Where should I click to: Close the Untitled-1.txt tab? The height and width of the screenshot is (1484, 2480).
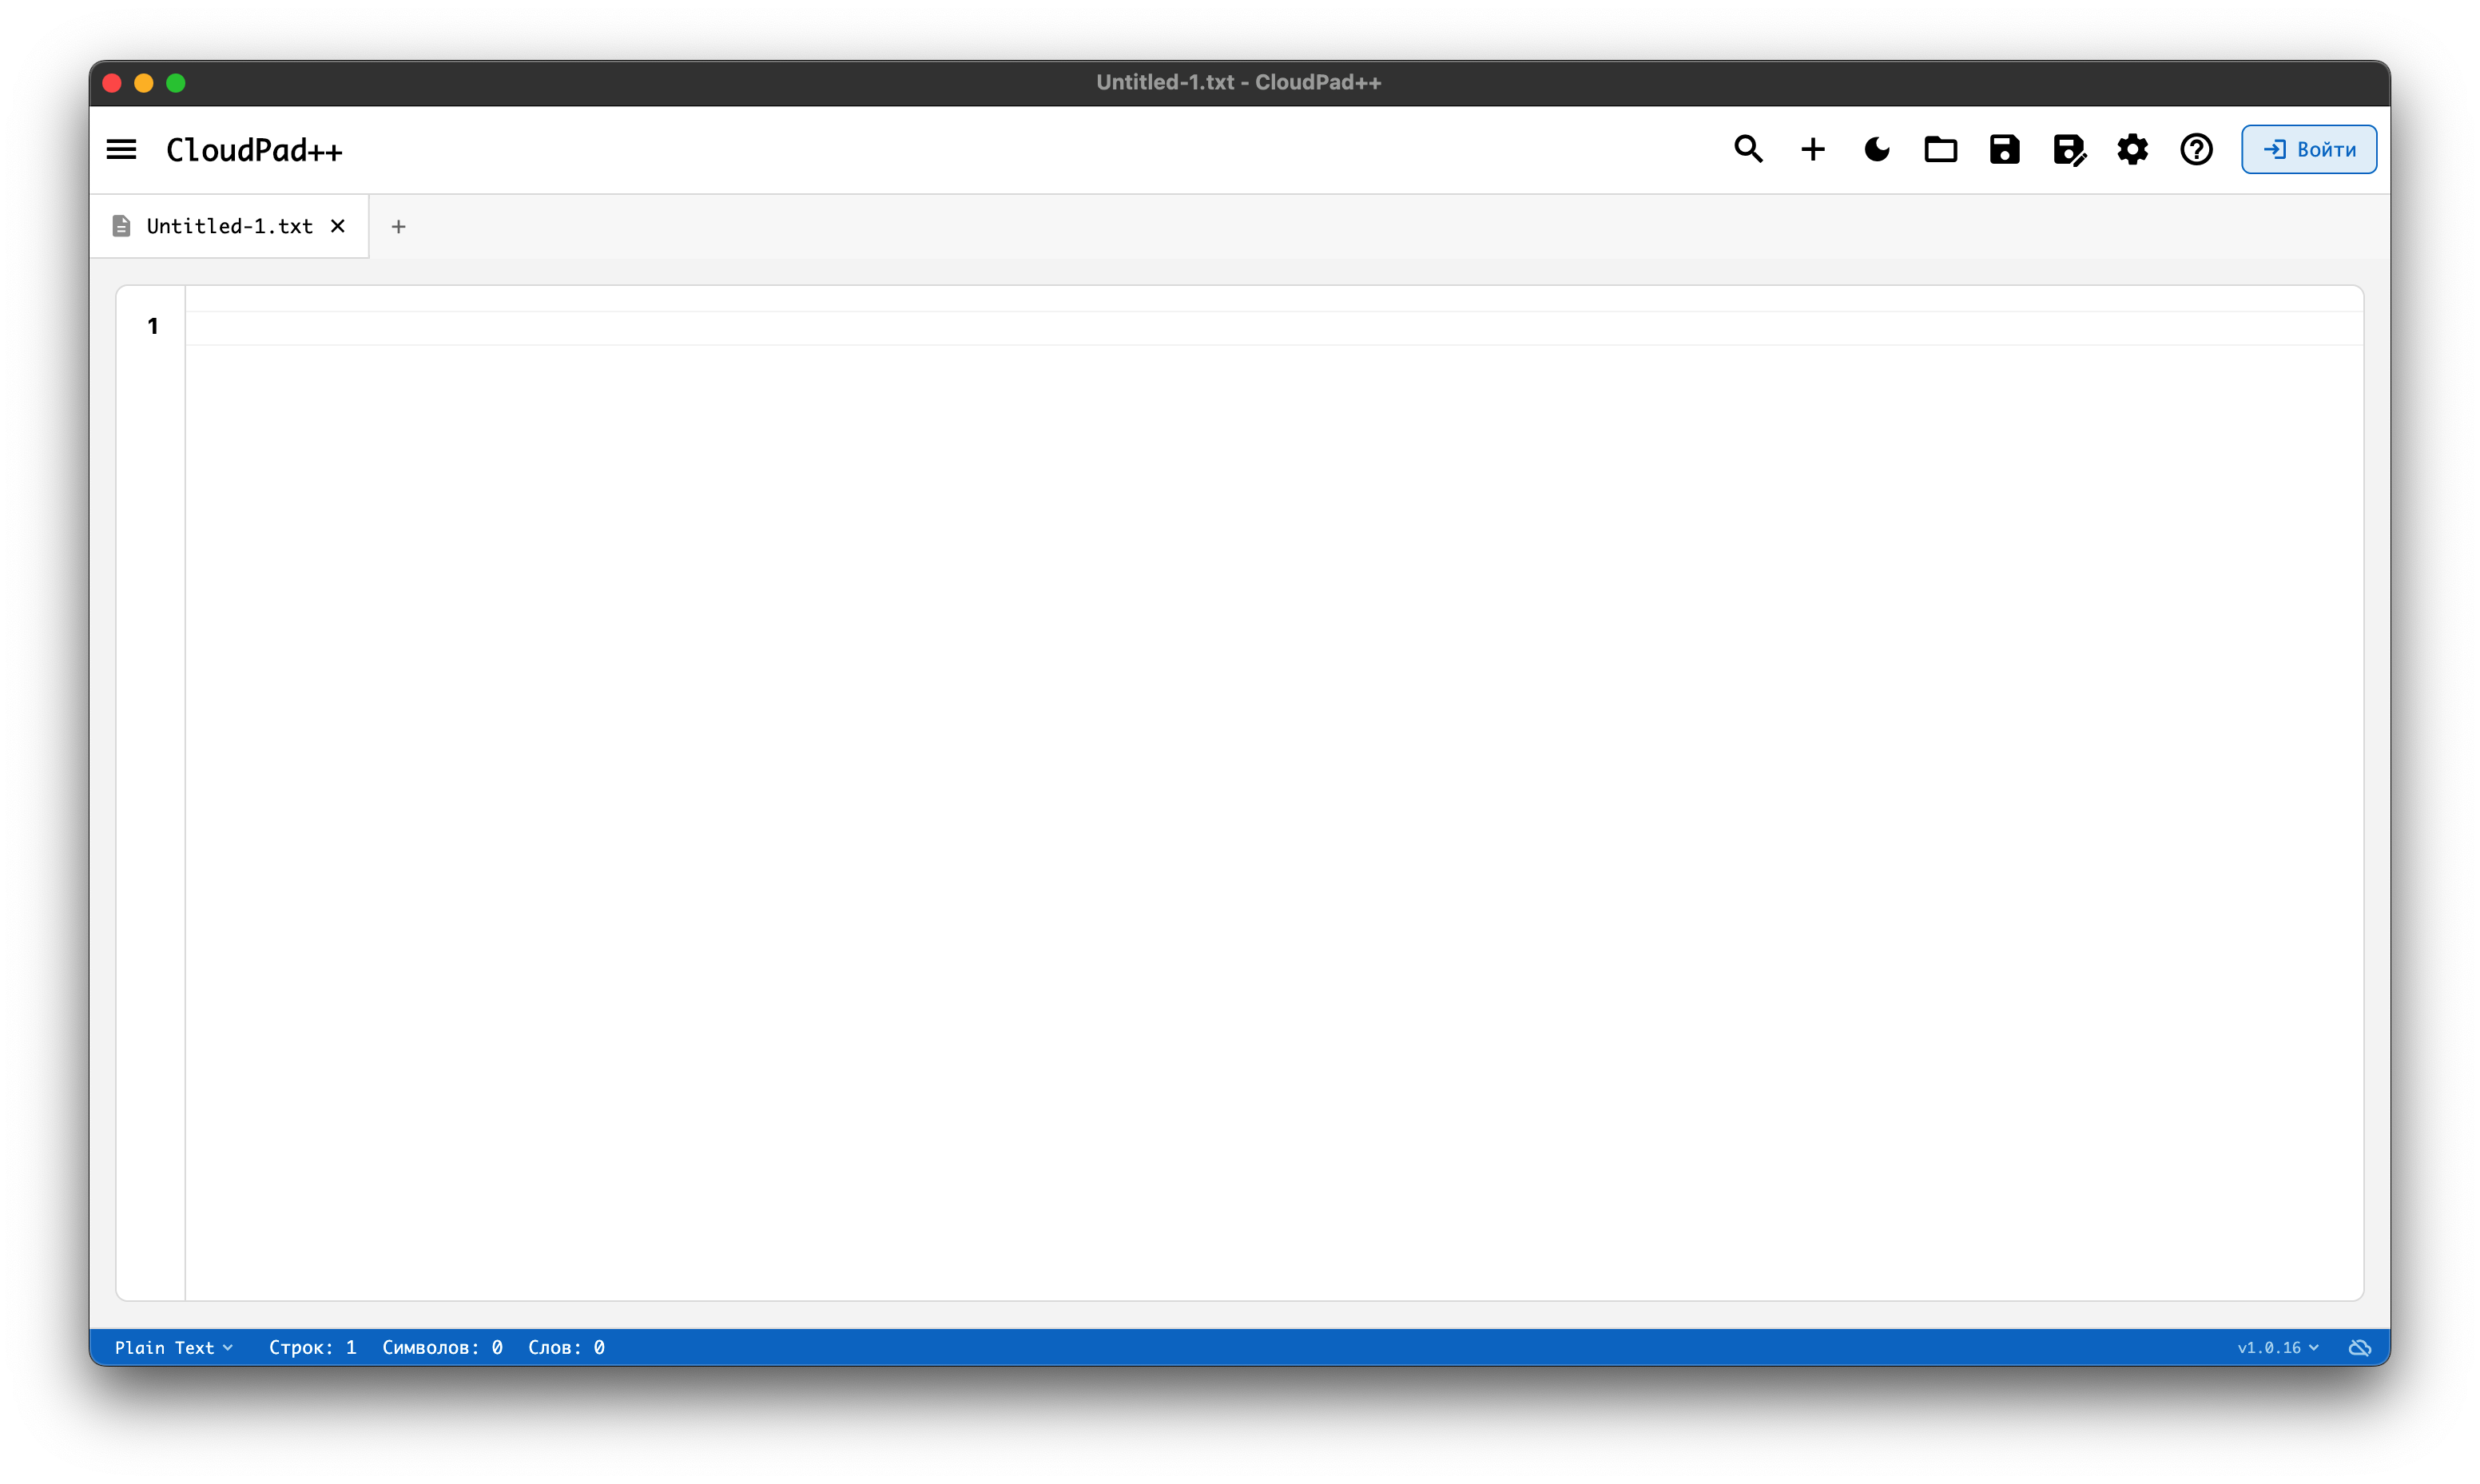click(337, 226)
